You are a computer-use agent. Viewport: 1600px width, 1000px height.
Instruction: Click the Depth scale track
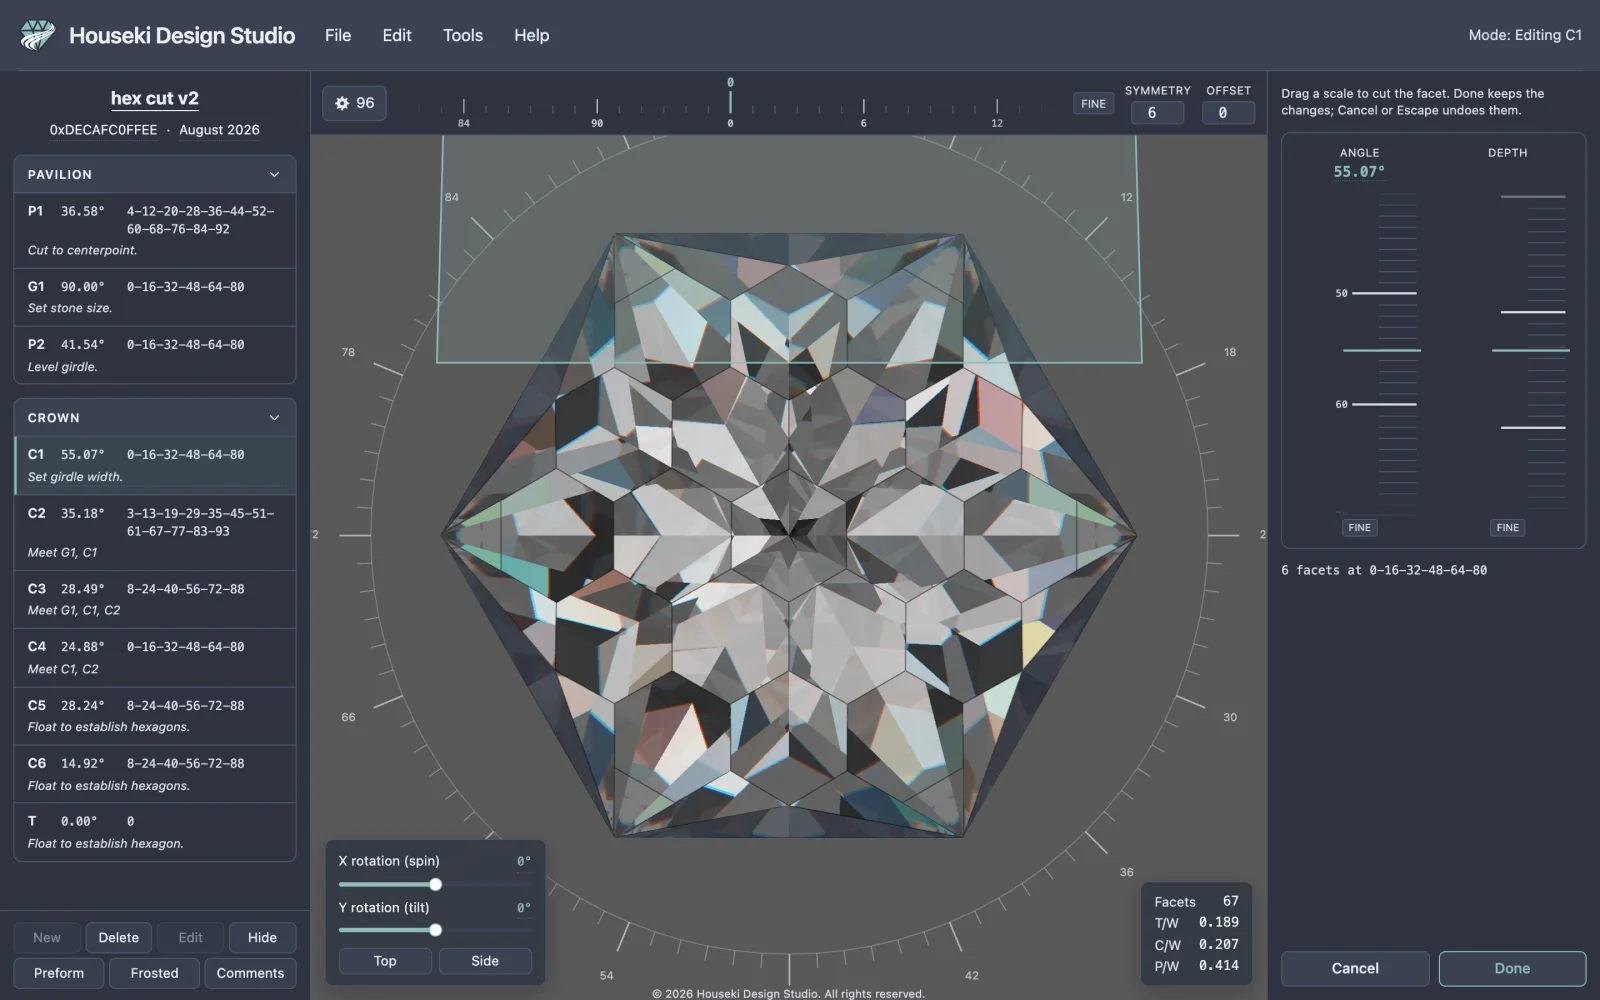click(x=1532, y=350)
